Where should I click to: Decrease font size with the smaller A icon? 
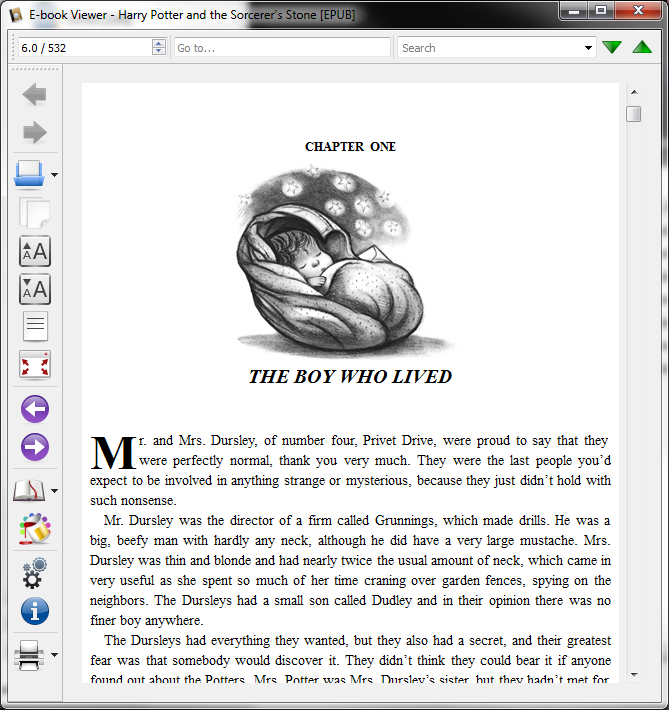35,289
